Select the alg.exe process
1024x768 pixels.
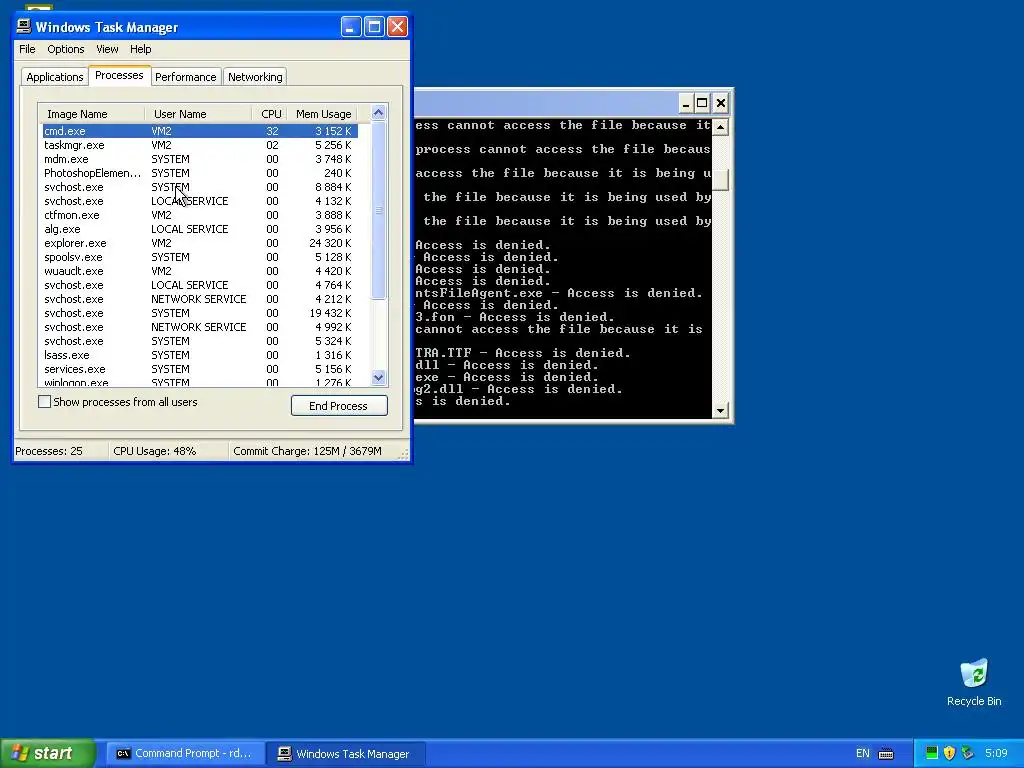tap(200, 229)
